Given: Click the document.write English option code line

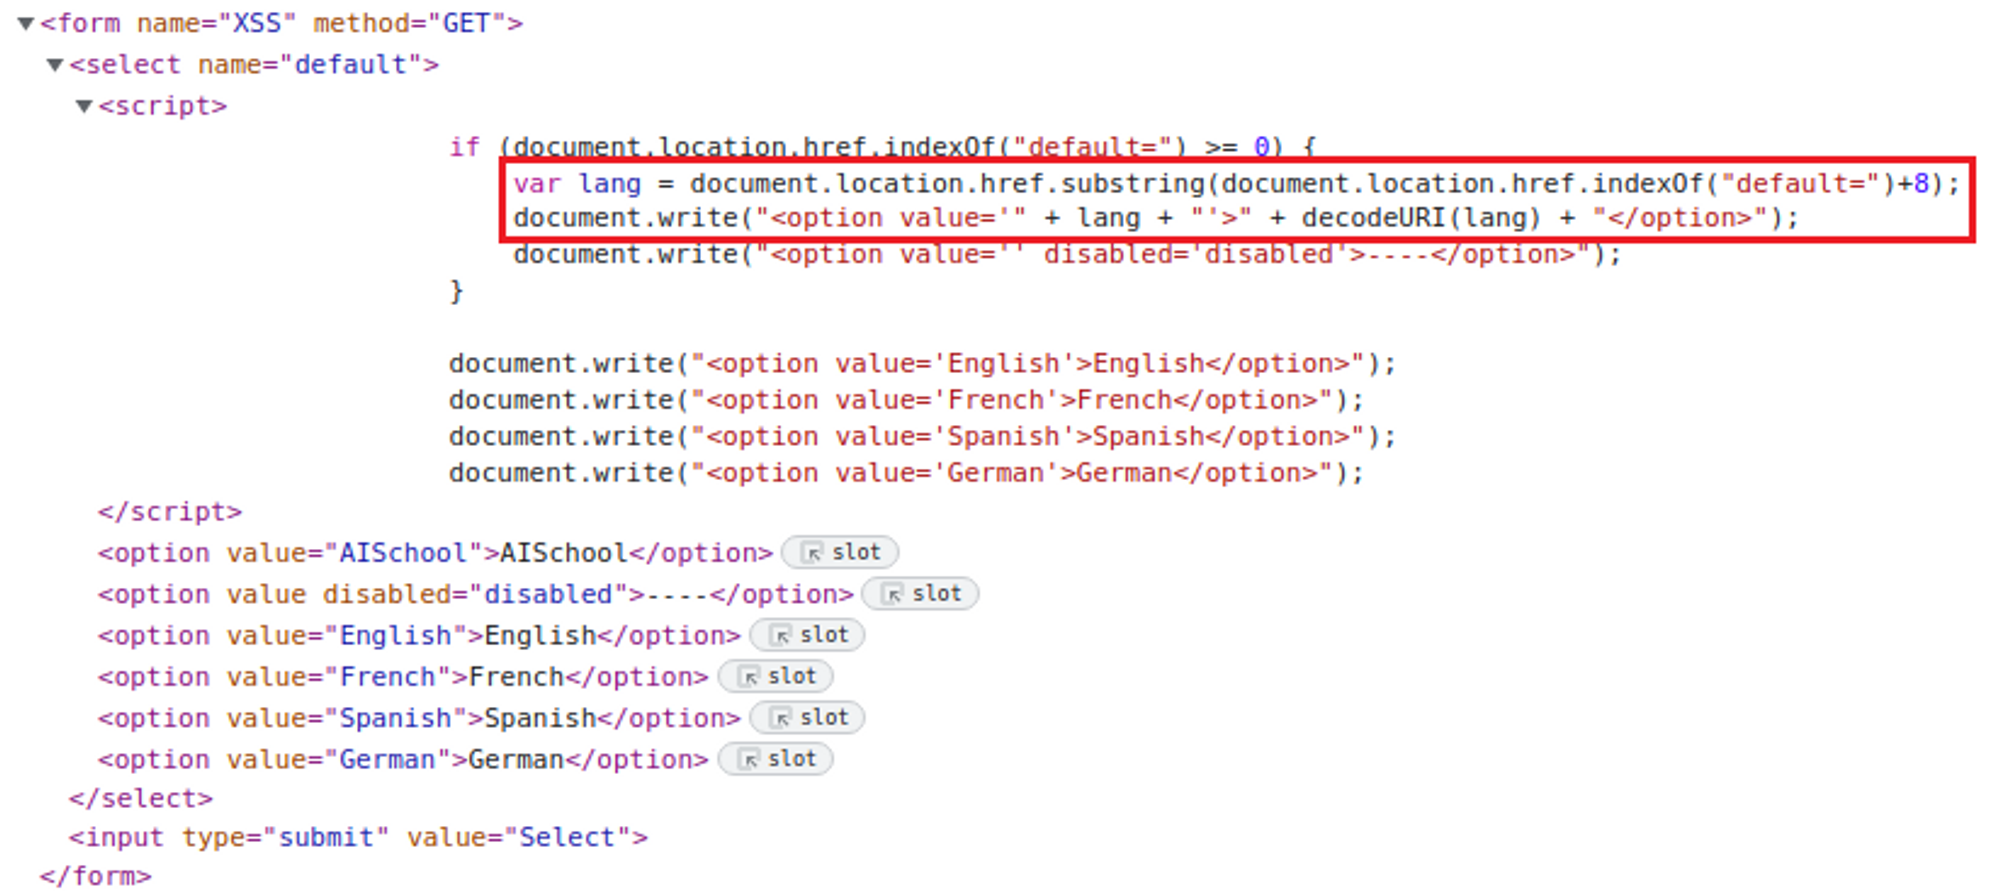Looking at the screenshot, I should click(x=922, y=363).
